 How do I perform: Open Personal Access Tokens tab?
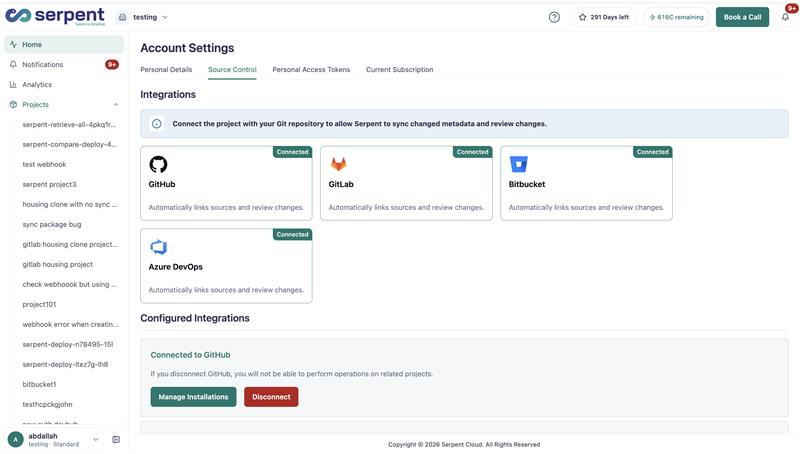coord(311,69)
